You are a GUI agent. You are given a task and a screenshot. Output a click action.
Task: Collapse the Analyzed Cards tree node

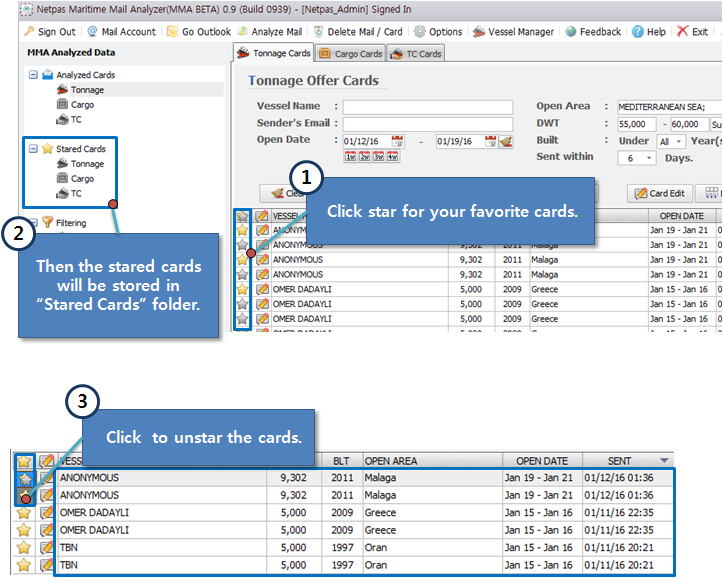click(33, 75)
